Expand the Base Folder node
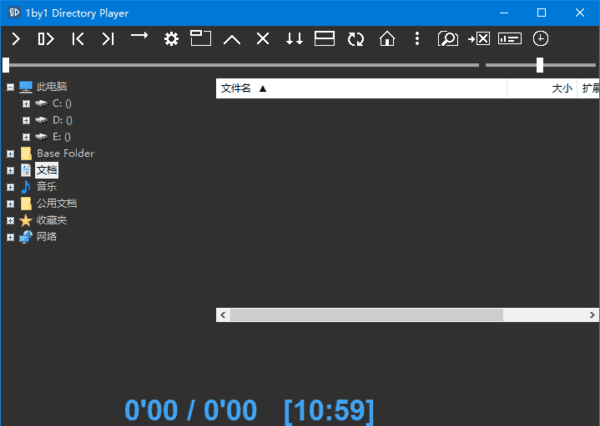600x426 pixels. click(10, 154)
